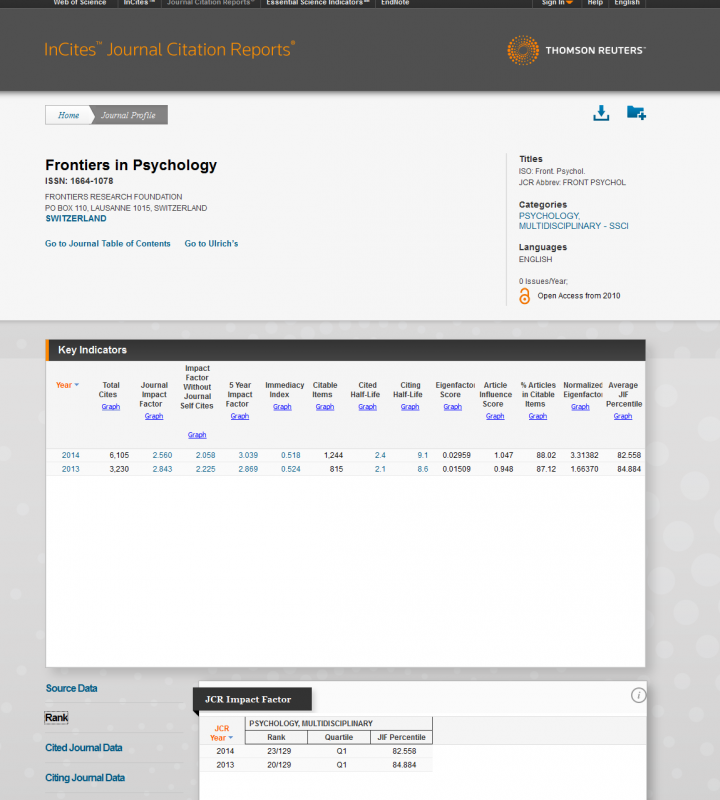Viewport: 720px width, 800px height.
Task: Open Graph under Impact Factor Without Self Cites
Action: pyautogui.click(x=197, y=435)
